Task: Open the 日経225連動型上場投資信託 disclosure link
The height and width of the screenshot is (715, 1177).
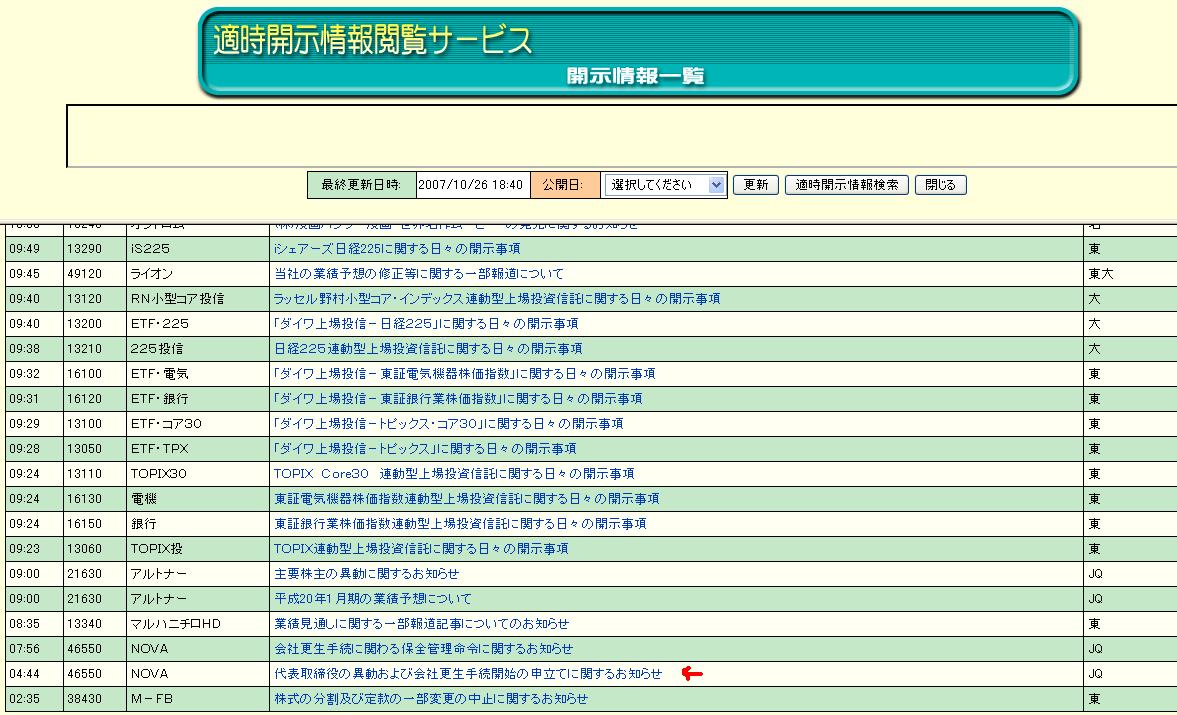Action: (x=428, y=349)
